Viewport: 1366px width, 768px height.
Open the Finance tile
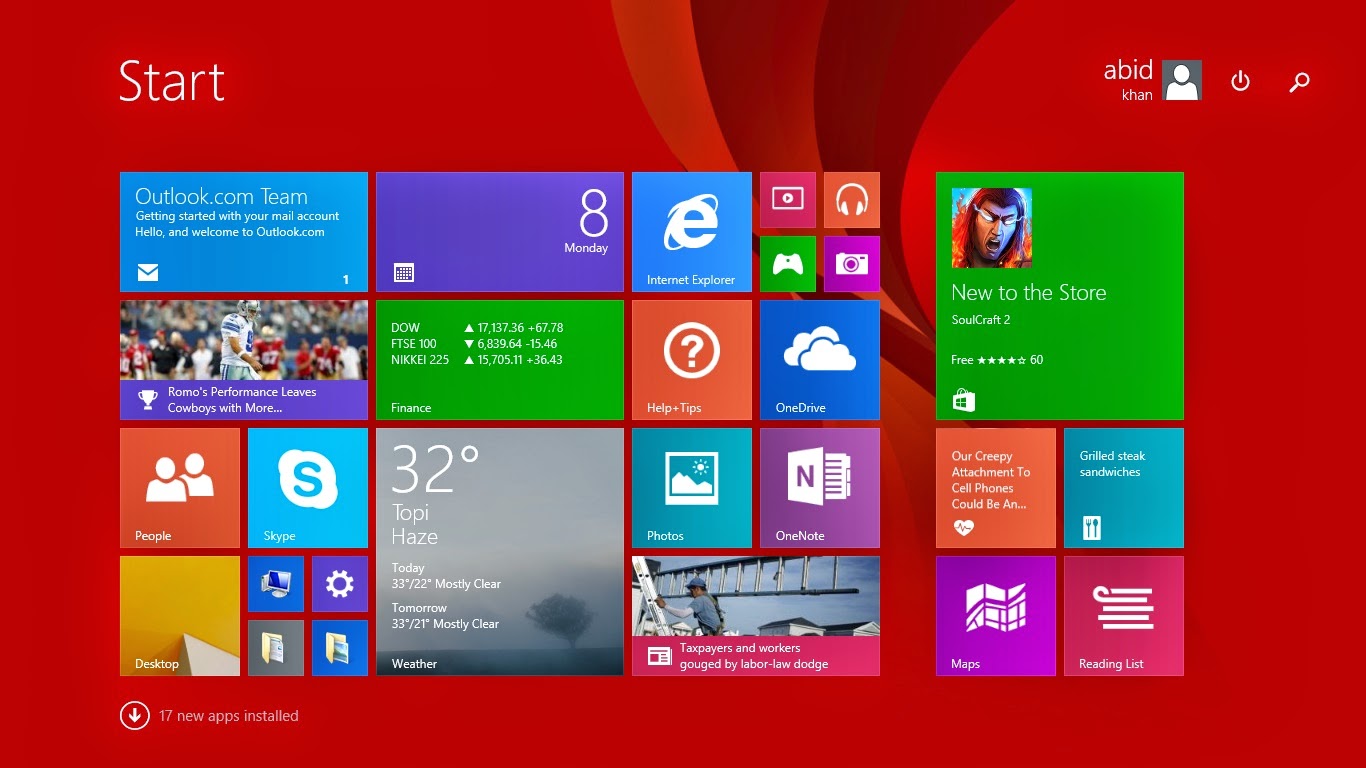tap(500, 360)
